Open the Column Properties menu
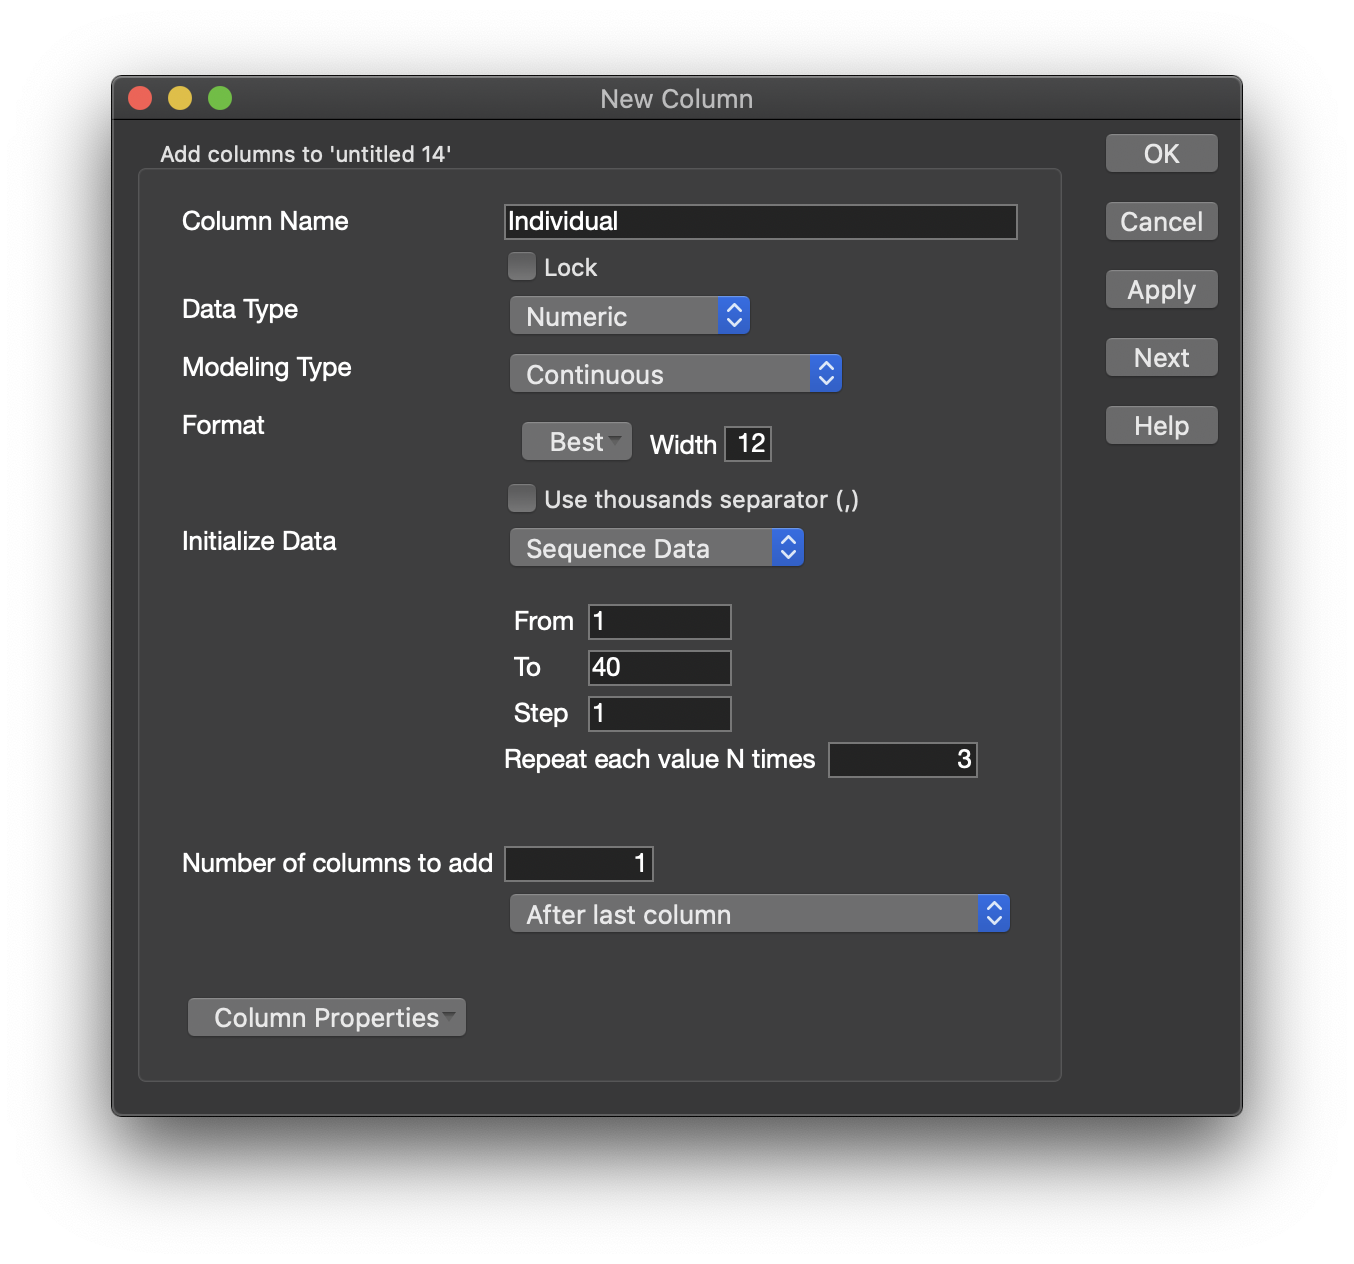 pos(327,1017)
